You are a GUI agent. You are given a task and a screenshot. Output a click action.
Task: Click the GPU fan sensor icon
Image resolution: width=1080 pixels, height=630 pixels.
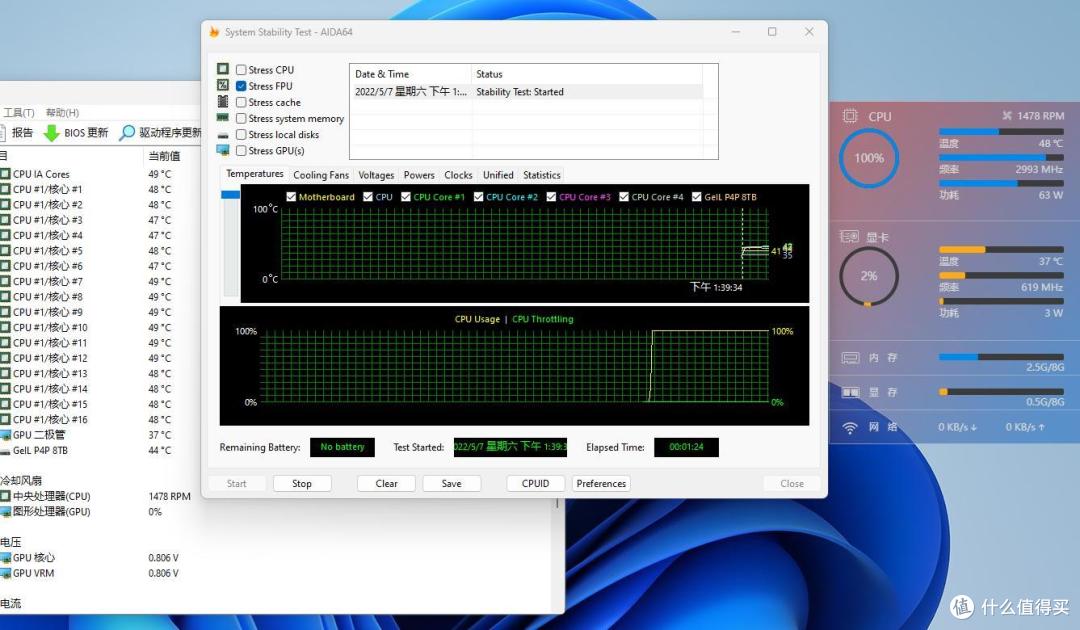coord(6,512)
